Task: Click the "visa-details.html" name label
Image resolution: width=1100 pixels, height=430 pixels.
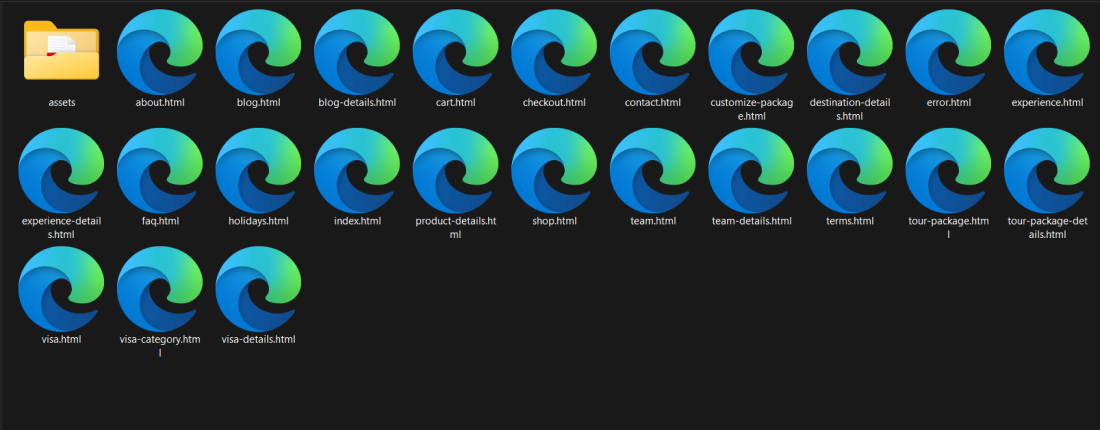Action: click(x=259, y=340)
